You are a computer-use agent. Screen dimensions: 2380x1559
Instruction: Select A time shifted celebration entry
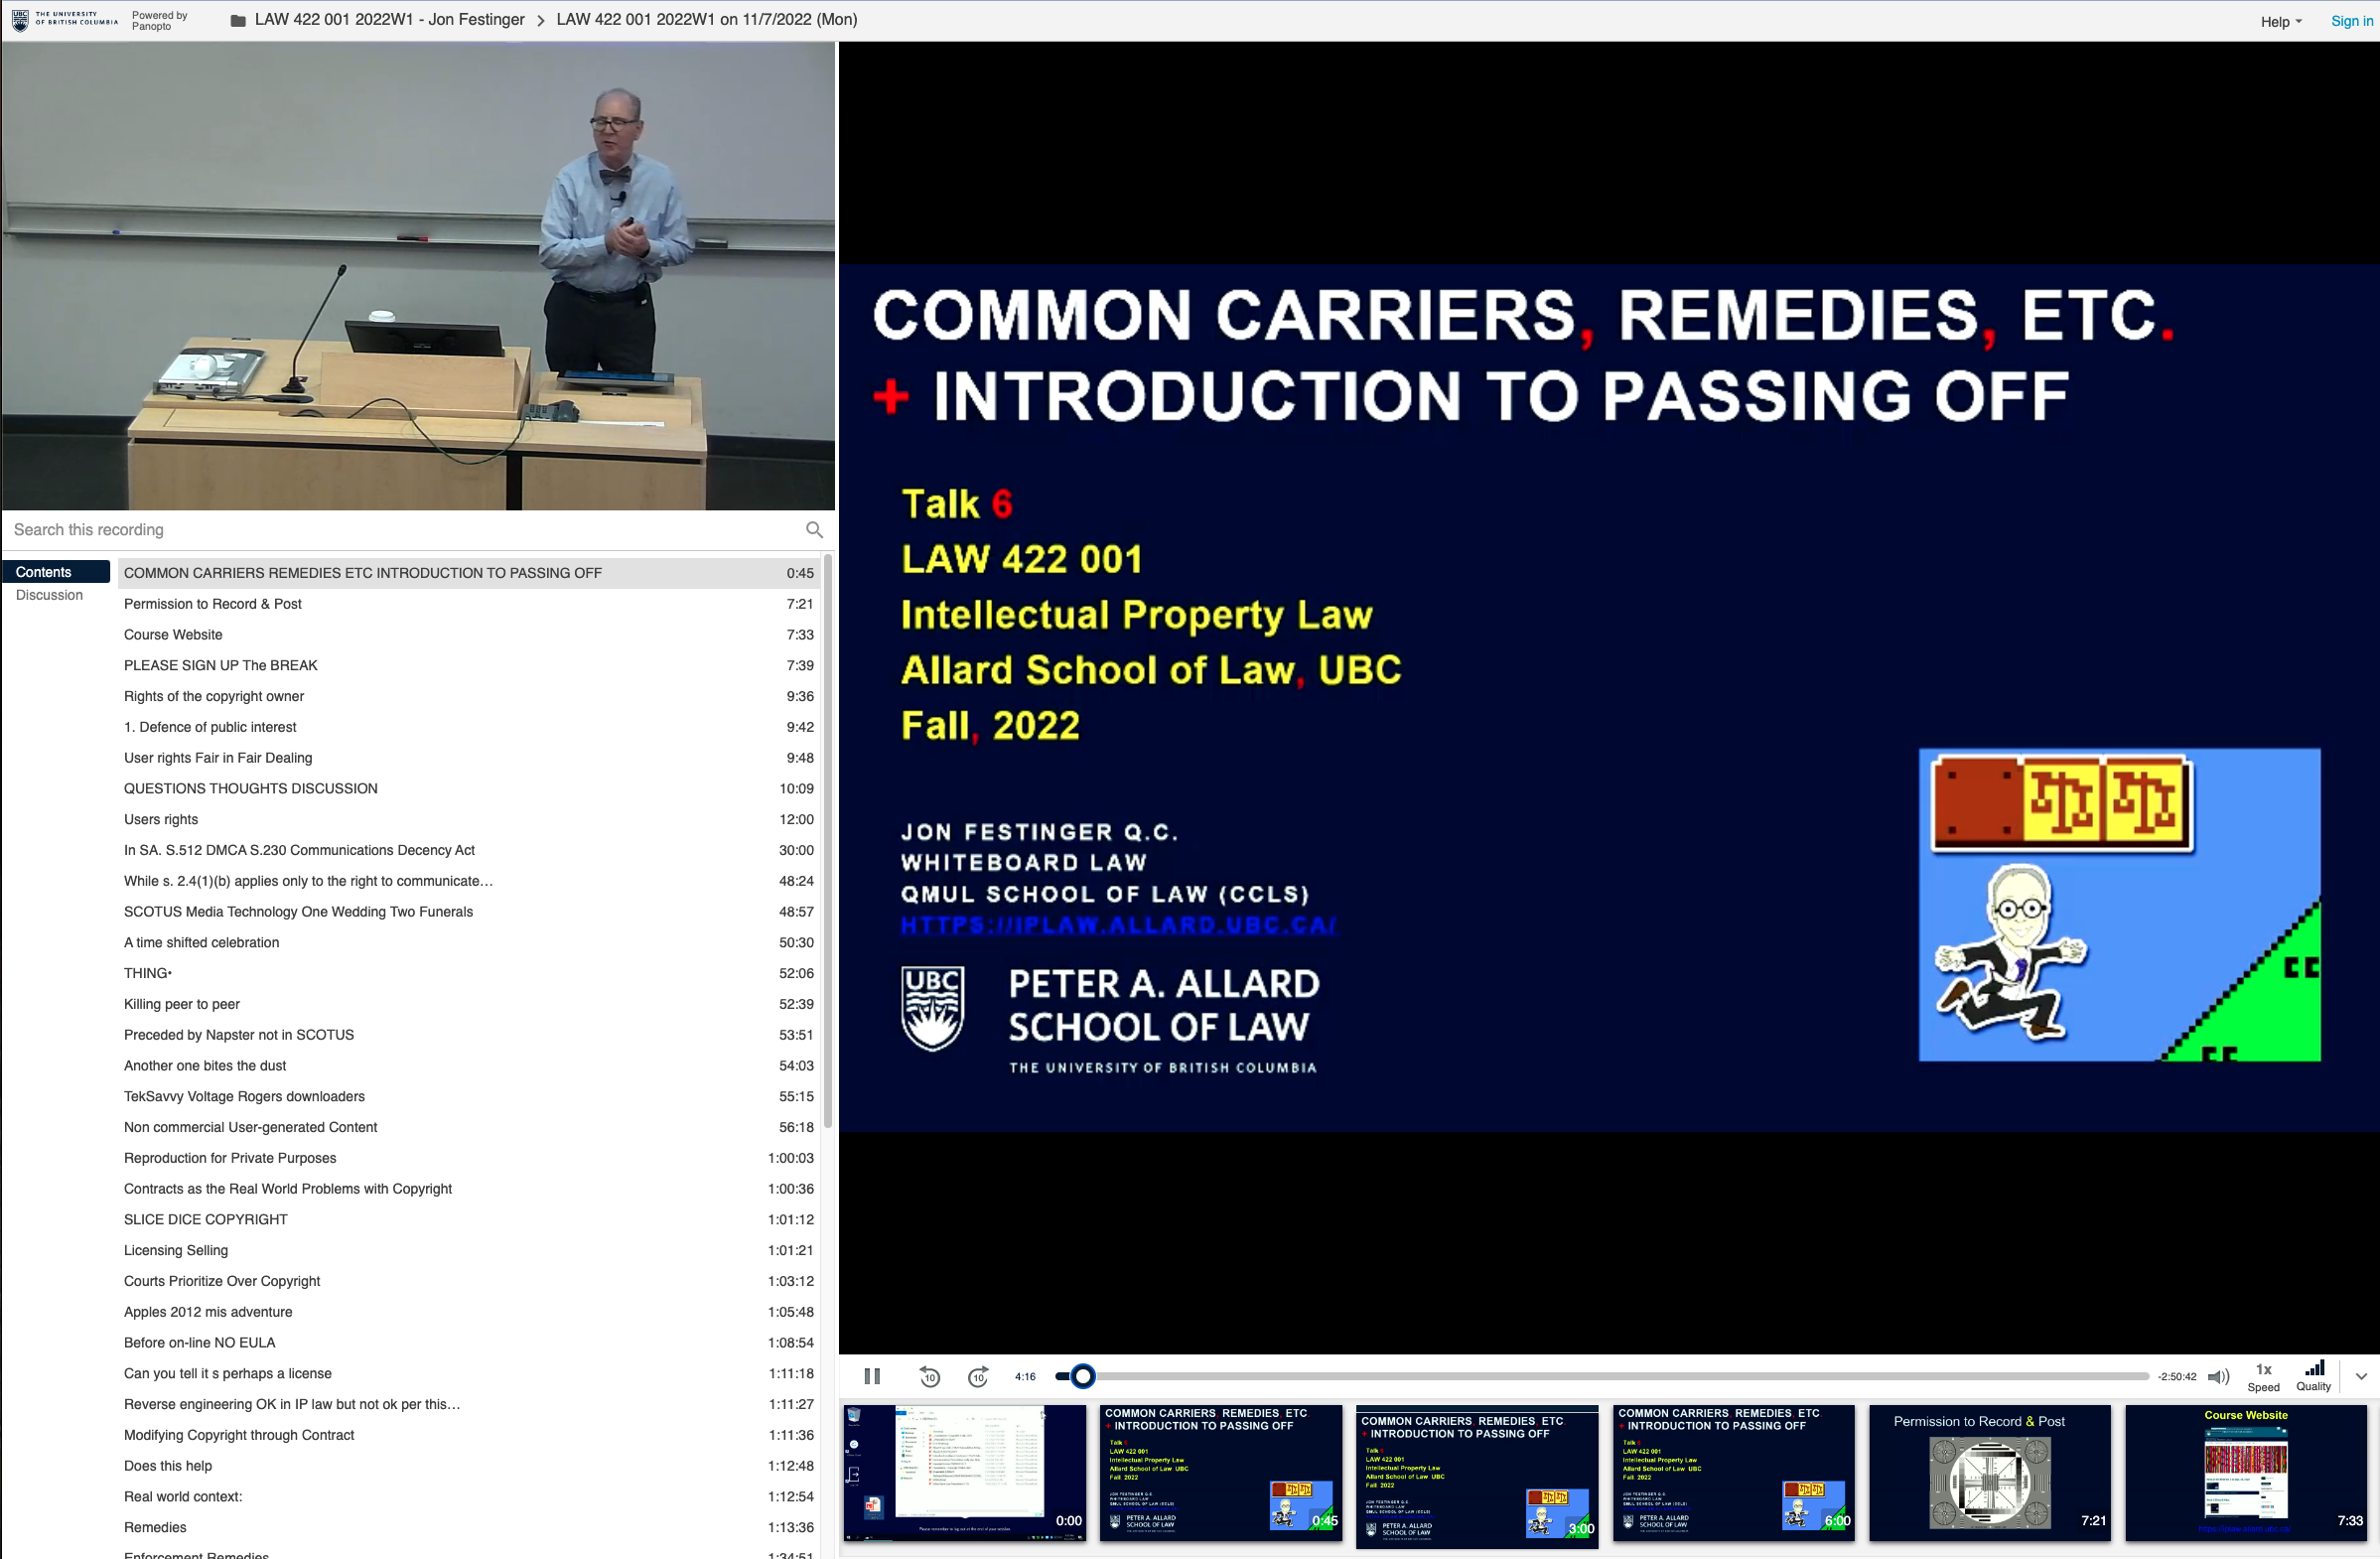tap(469, 943)
